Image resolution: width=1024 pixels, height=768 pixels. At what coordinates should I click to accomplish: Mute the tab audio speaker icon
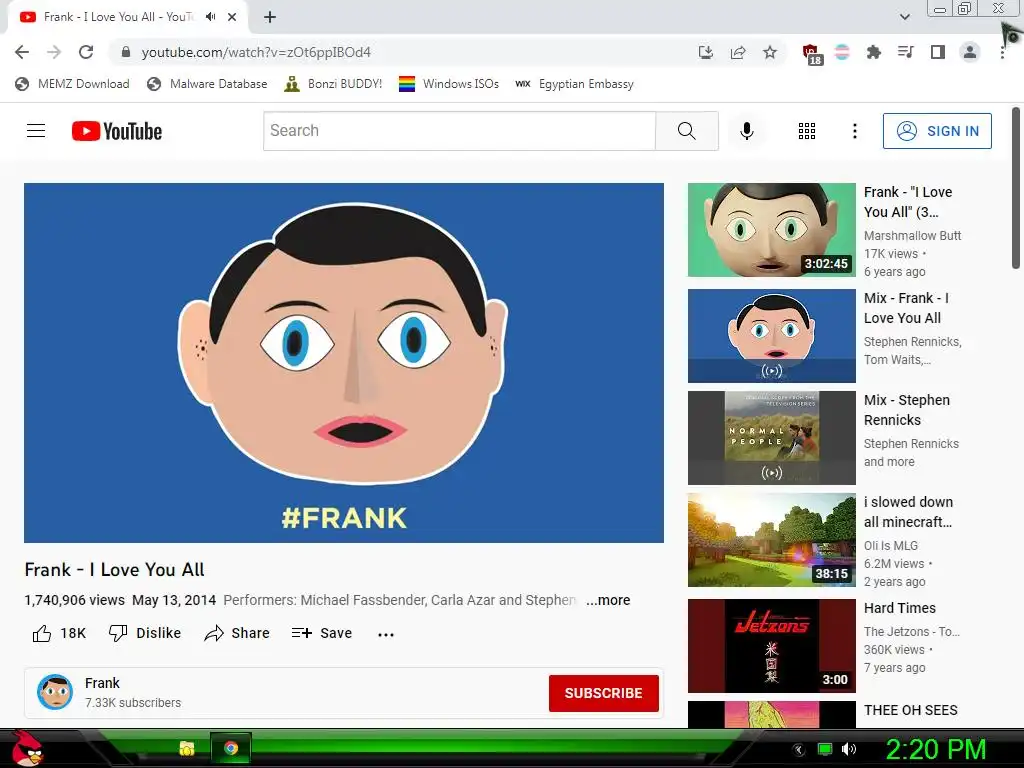(x=210, y=17)
